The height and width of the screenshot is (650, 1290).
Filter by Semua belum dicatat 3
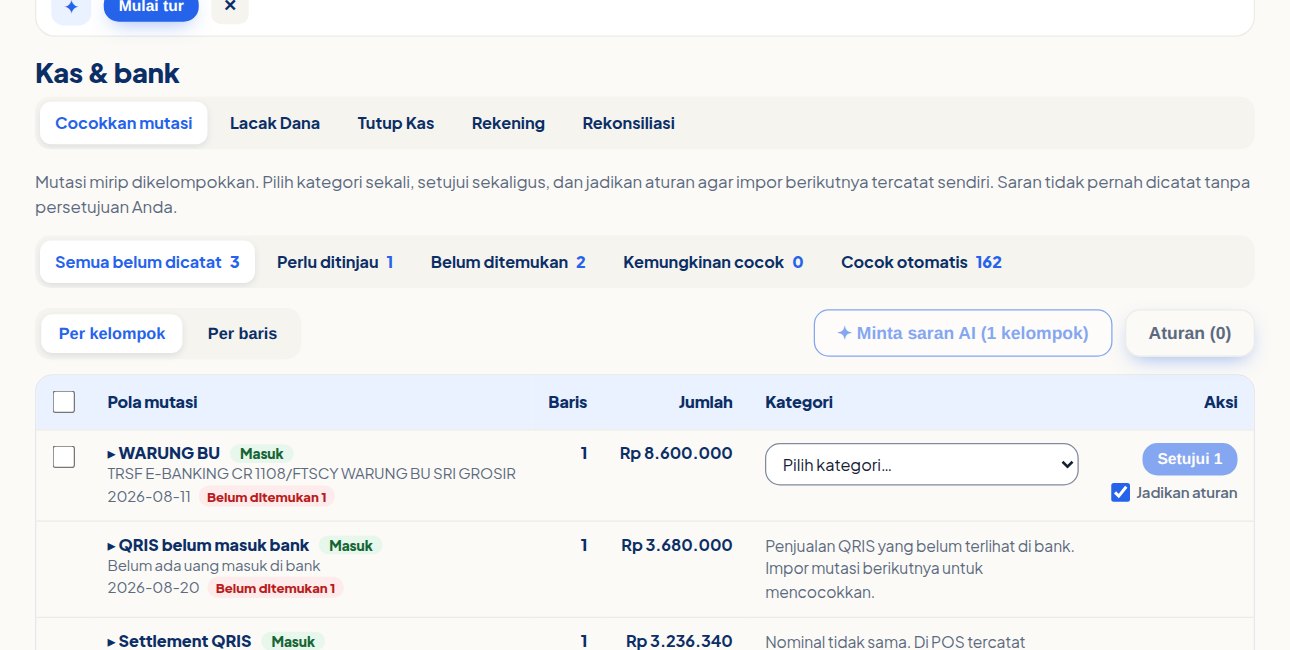[x=147, y=262]
